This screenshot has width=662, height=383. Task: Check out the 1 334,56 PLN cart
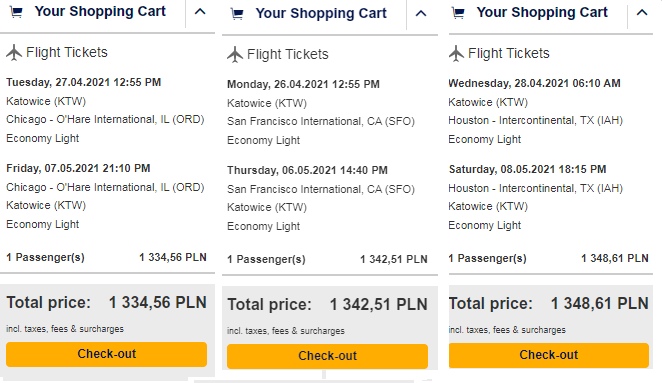click(106, 354)
